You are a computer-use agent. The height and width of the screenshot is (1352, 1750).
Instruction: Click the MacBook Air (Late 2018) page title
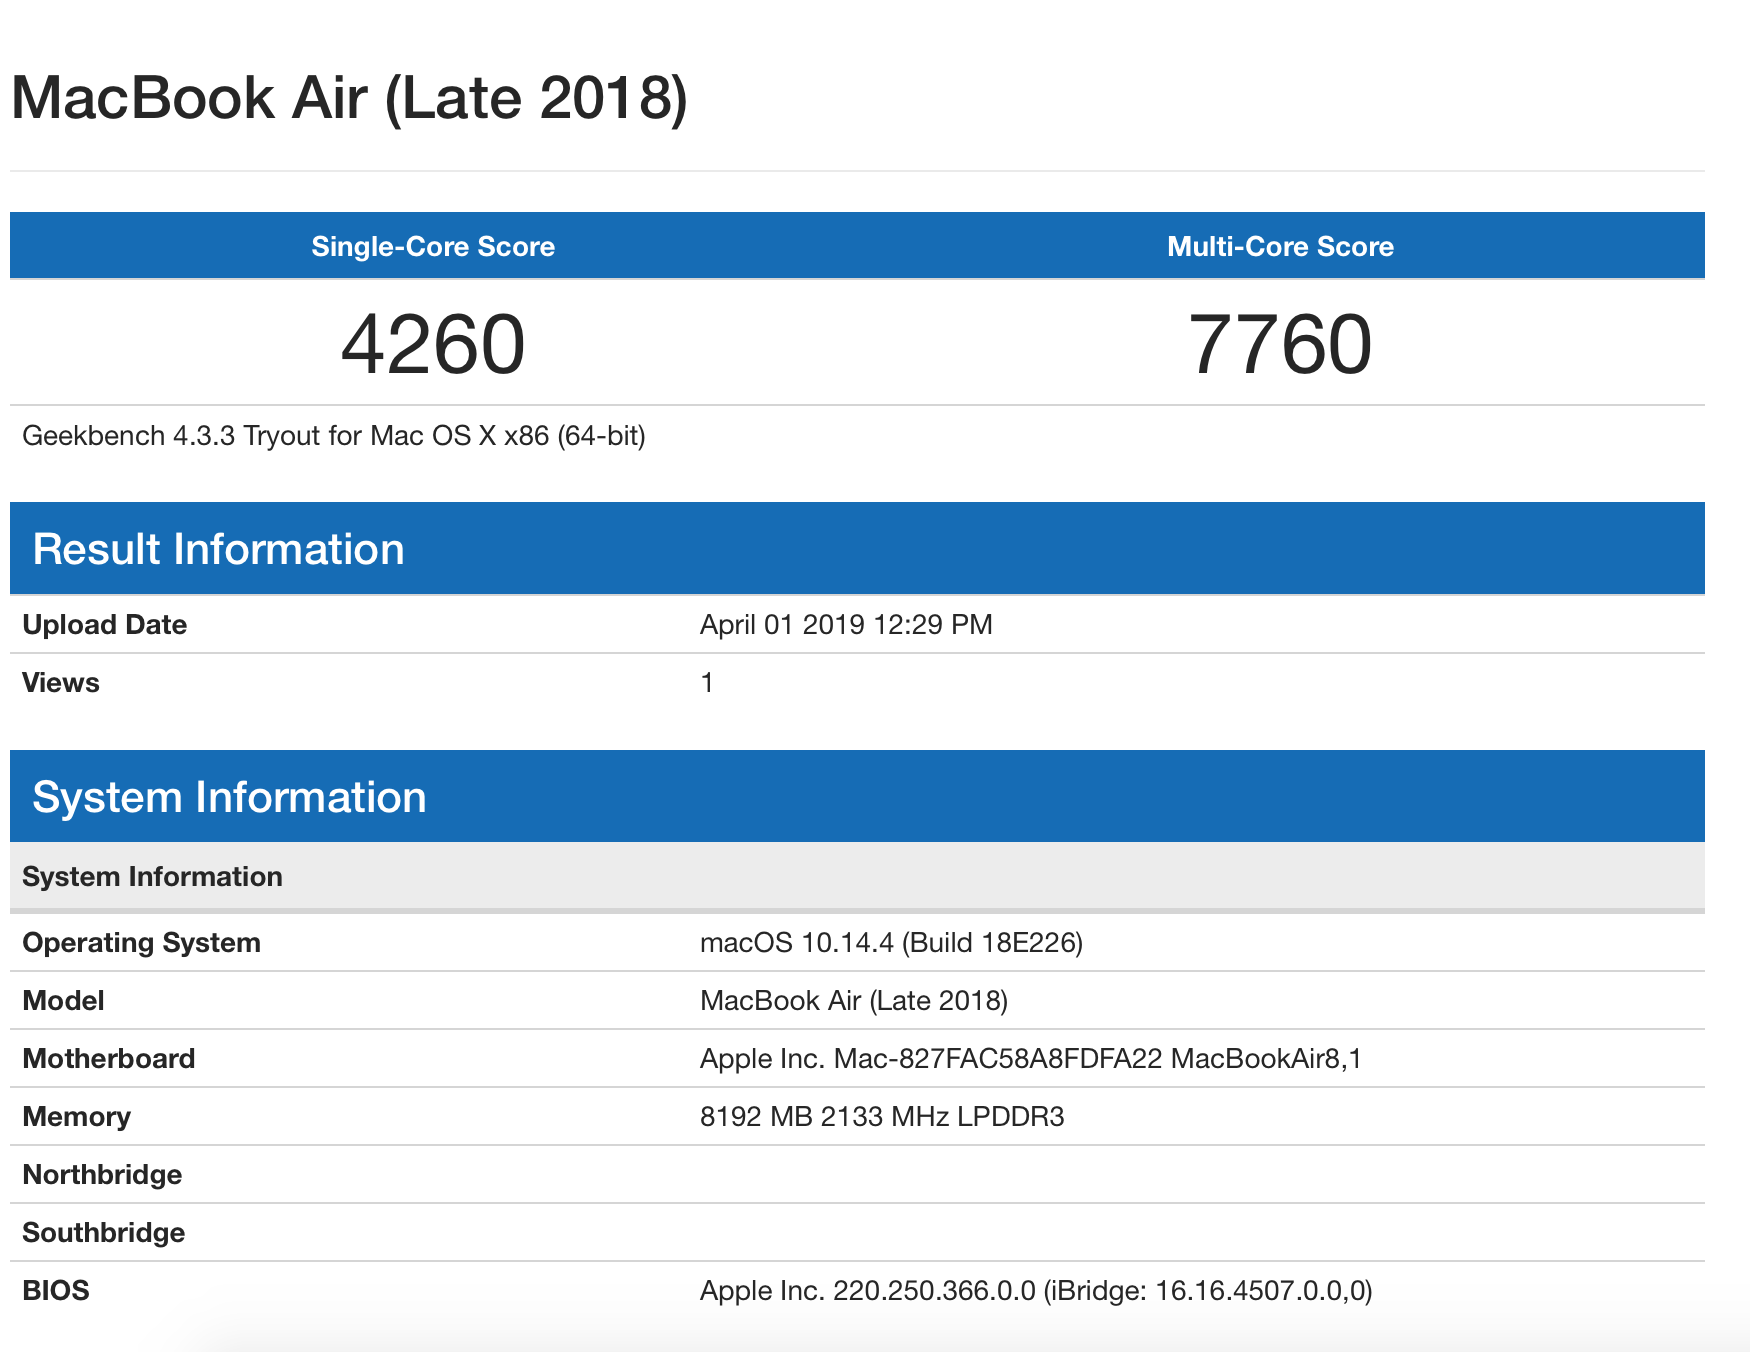(349, 98)
